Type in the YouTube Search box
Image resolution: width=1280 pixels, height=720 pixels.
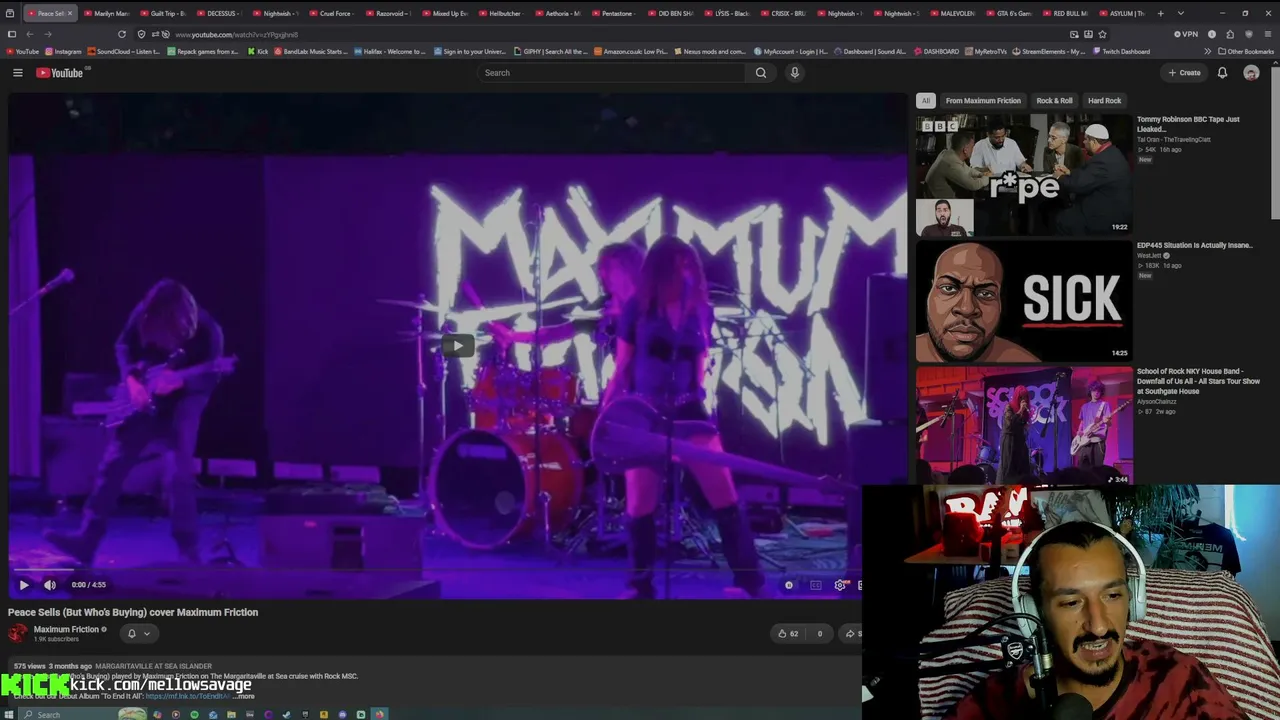[612, 73]
